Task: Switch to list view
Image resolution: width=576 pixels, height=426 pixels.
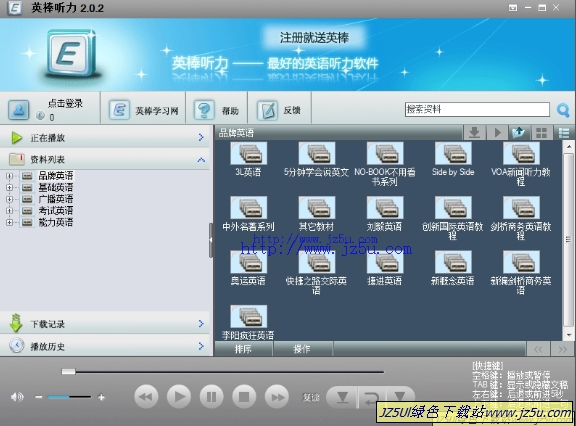Action: point(564,133)
